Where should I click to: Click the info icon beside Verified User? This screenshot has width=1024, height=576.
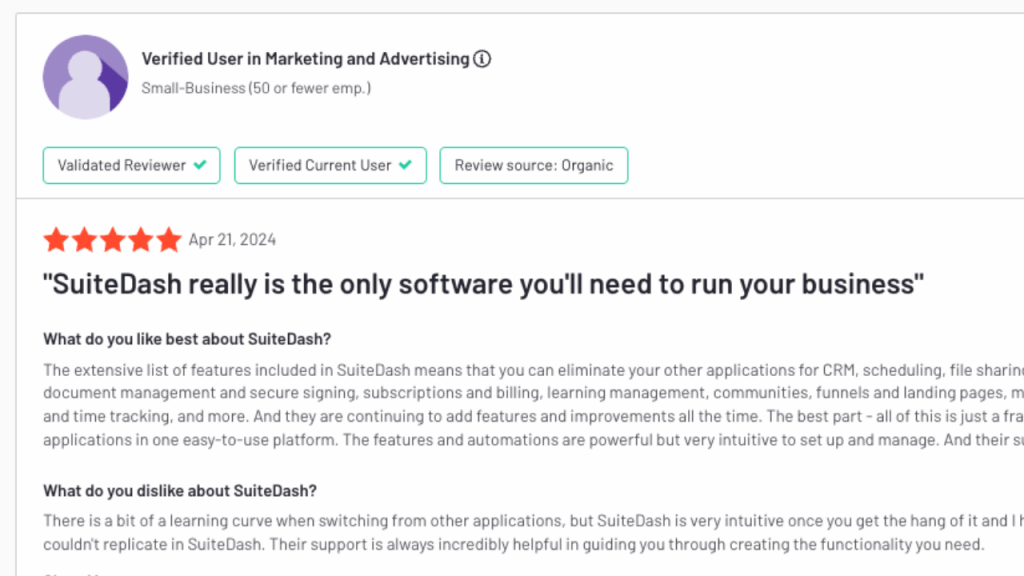tap(482, 59)
